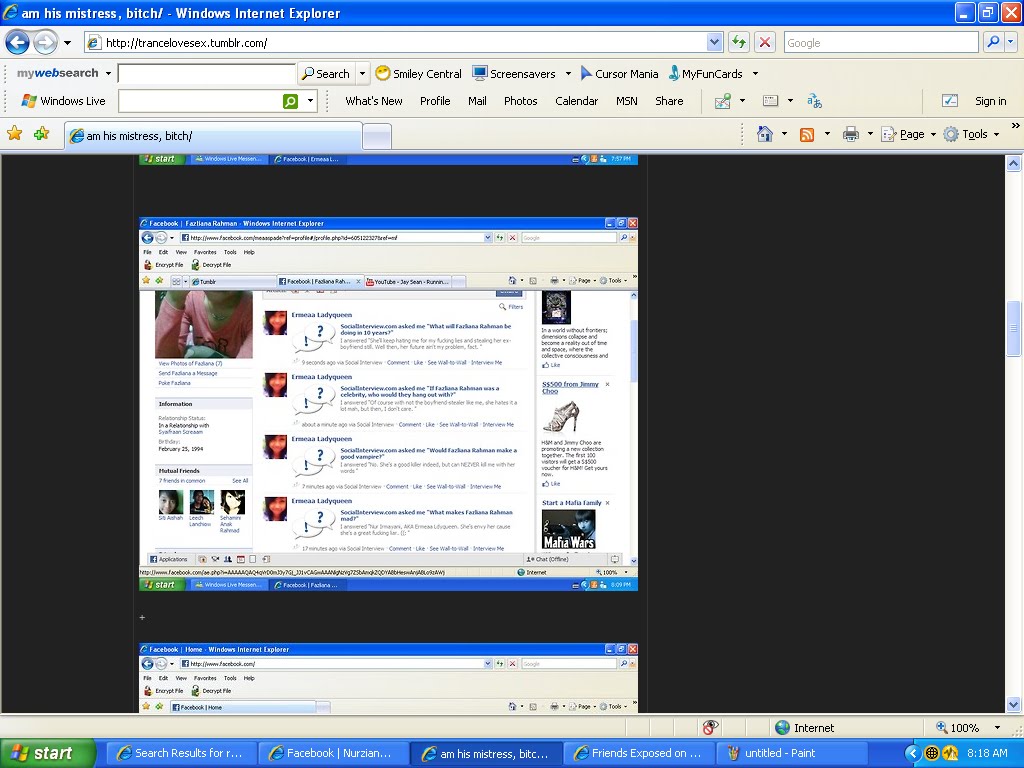Image resolution: width=1024 pixels, height=768 pixels.
Task: Switch to 'Friends Exposed on ...' taskbar window
Action: pyautogui.click(x=639, y=754)
